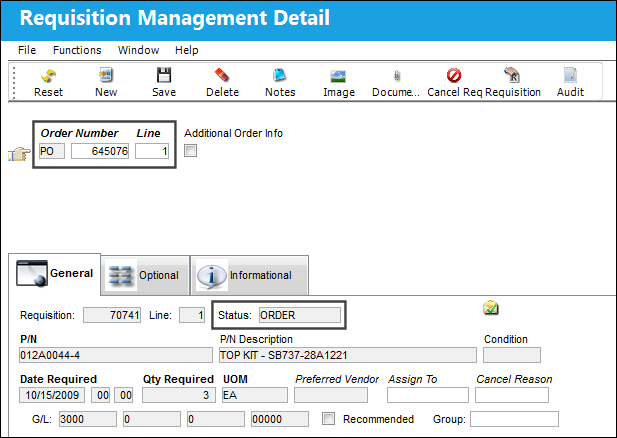Open Notes from the toolbar
The width and height of the screenshot is (617, 438).
pyautogui.click(x=280, y=75)
